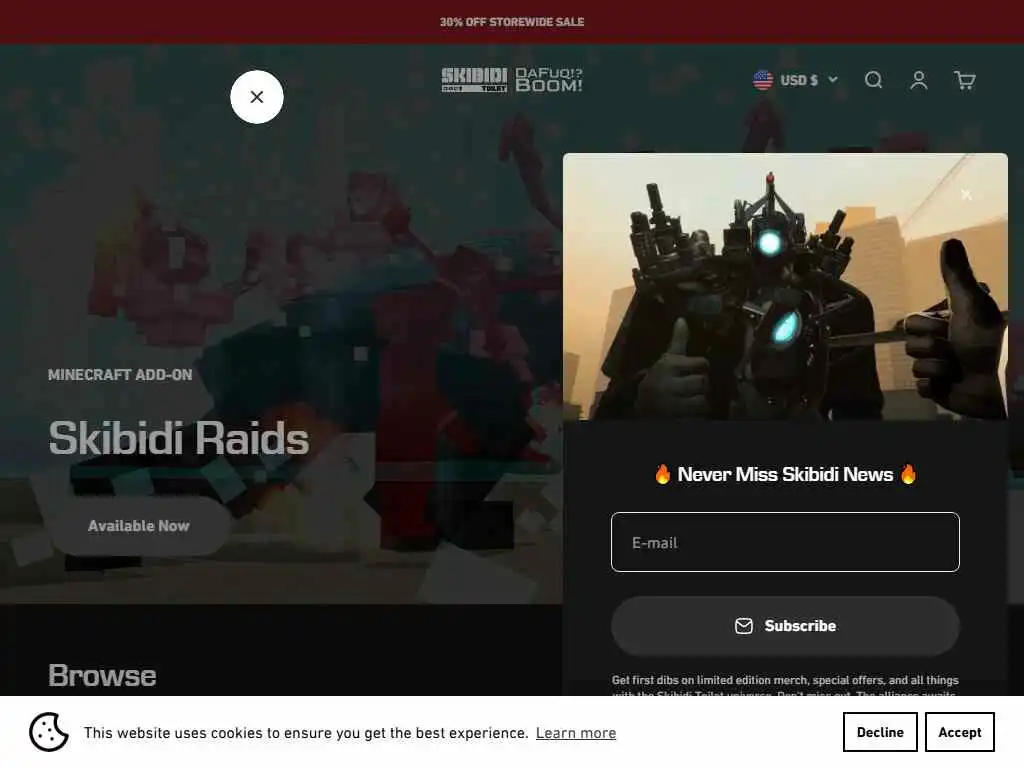Expand the USD $ currency selector

pos(795,80)
